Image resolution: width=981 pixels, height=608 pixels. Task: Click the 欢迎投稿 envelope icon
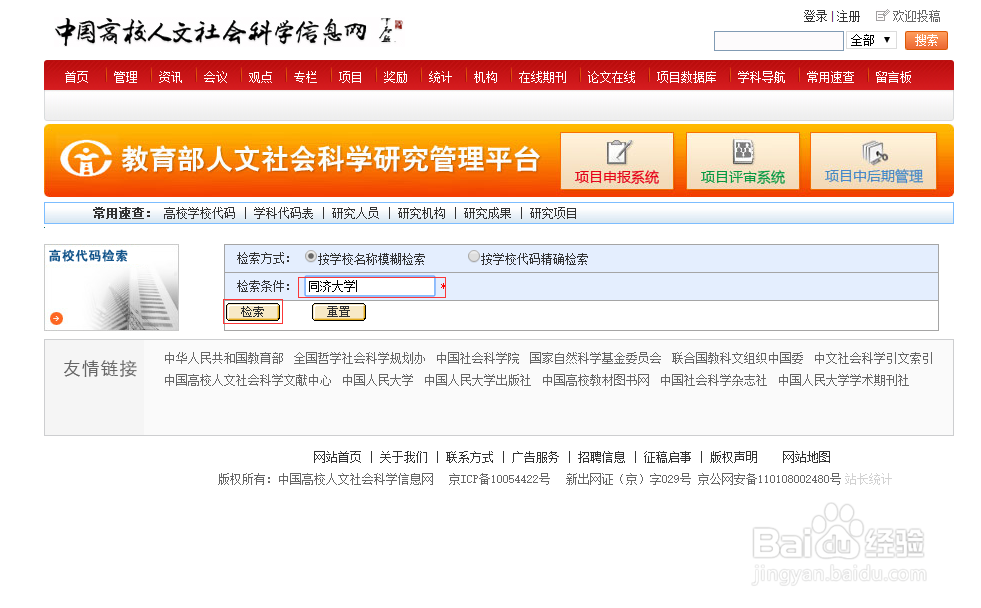pos(884,16)
